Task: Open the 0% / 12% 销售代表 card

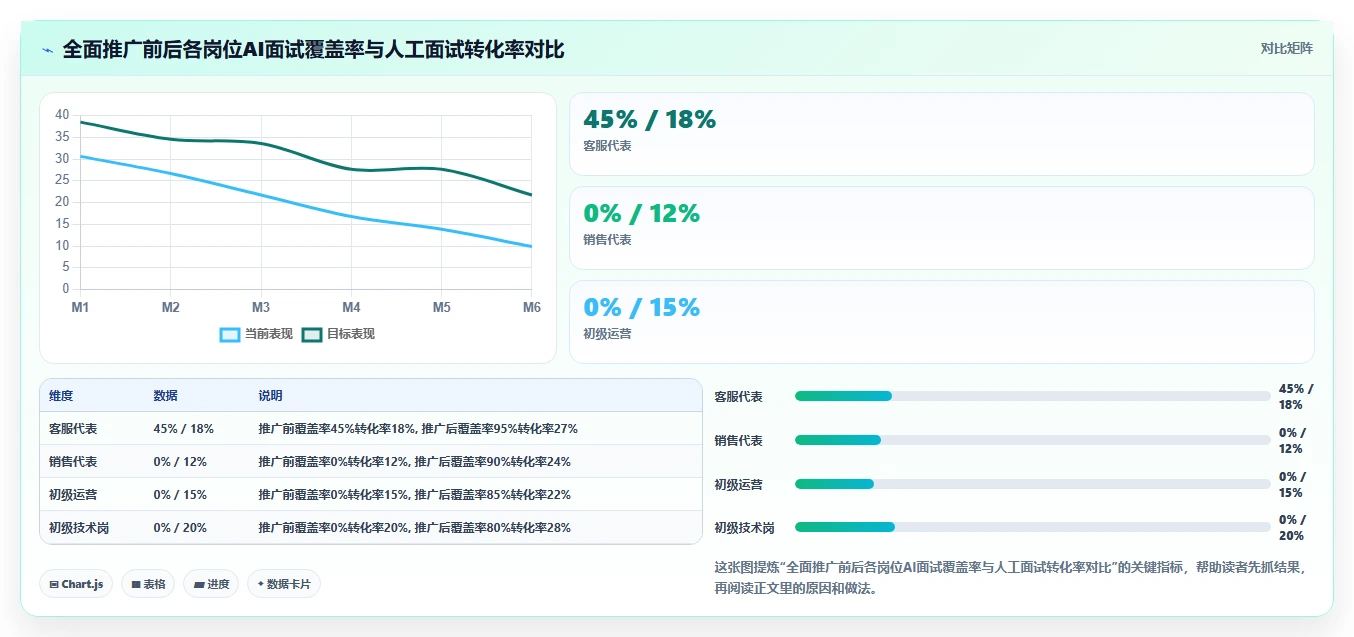Action: pos(941,228)
